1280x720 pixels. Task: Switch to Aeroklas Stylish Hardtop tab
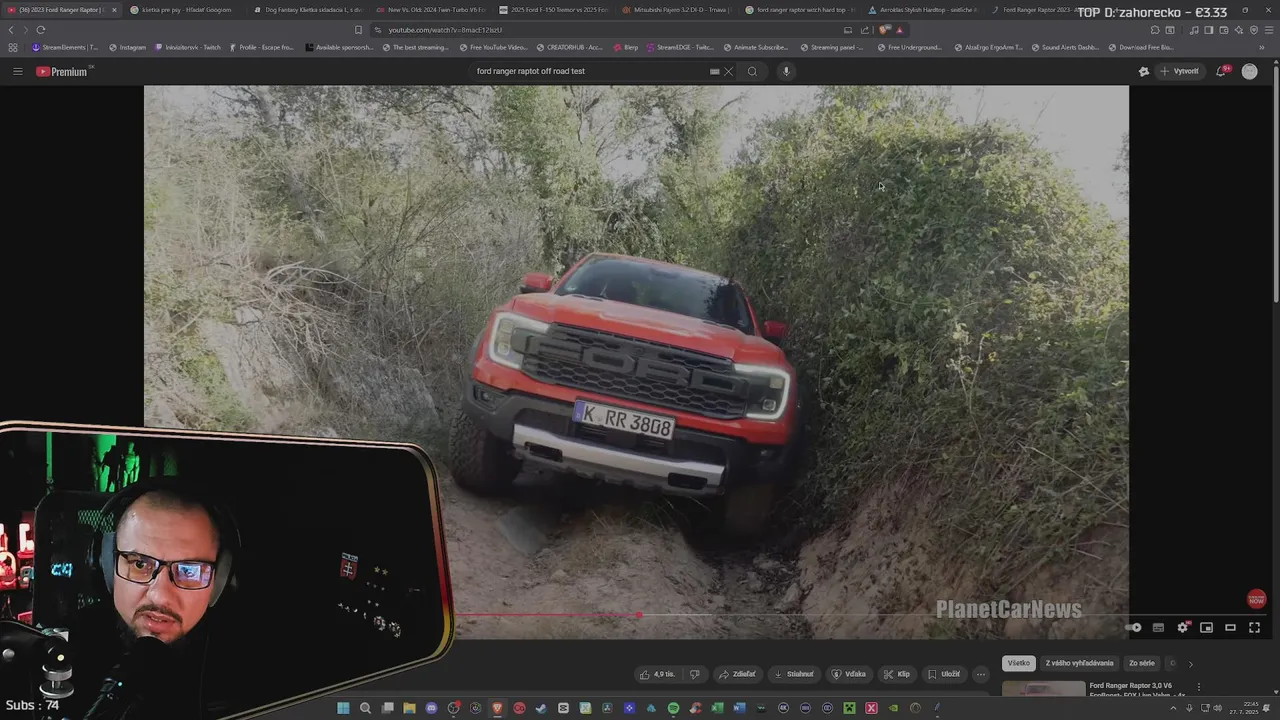(921, 10)
